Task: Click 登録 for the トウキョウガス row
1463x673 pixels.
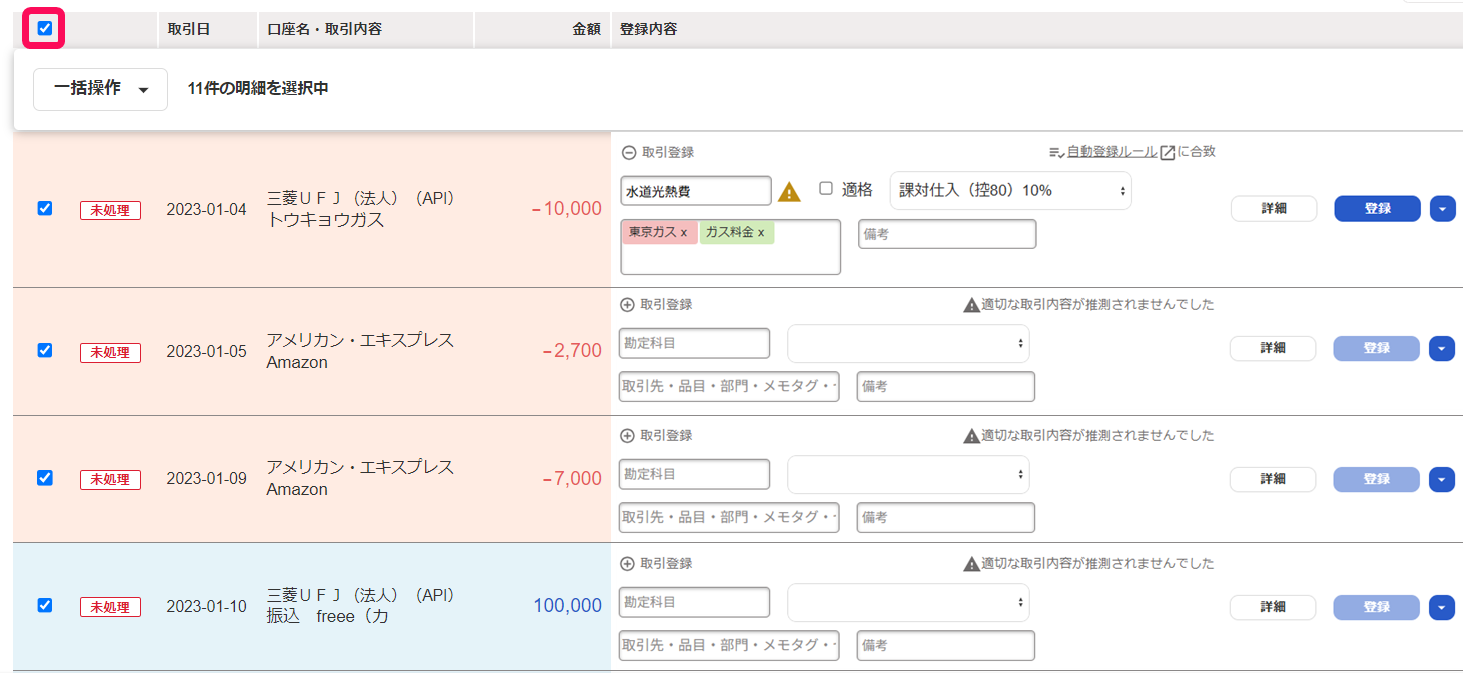Action: pos(1377,209)
